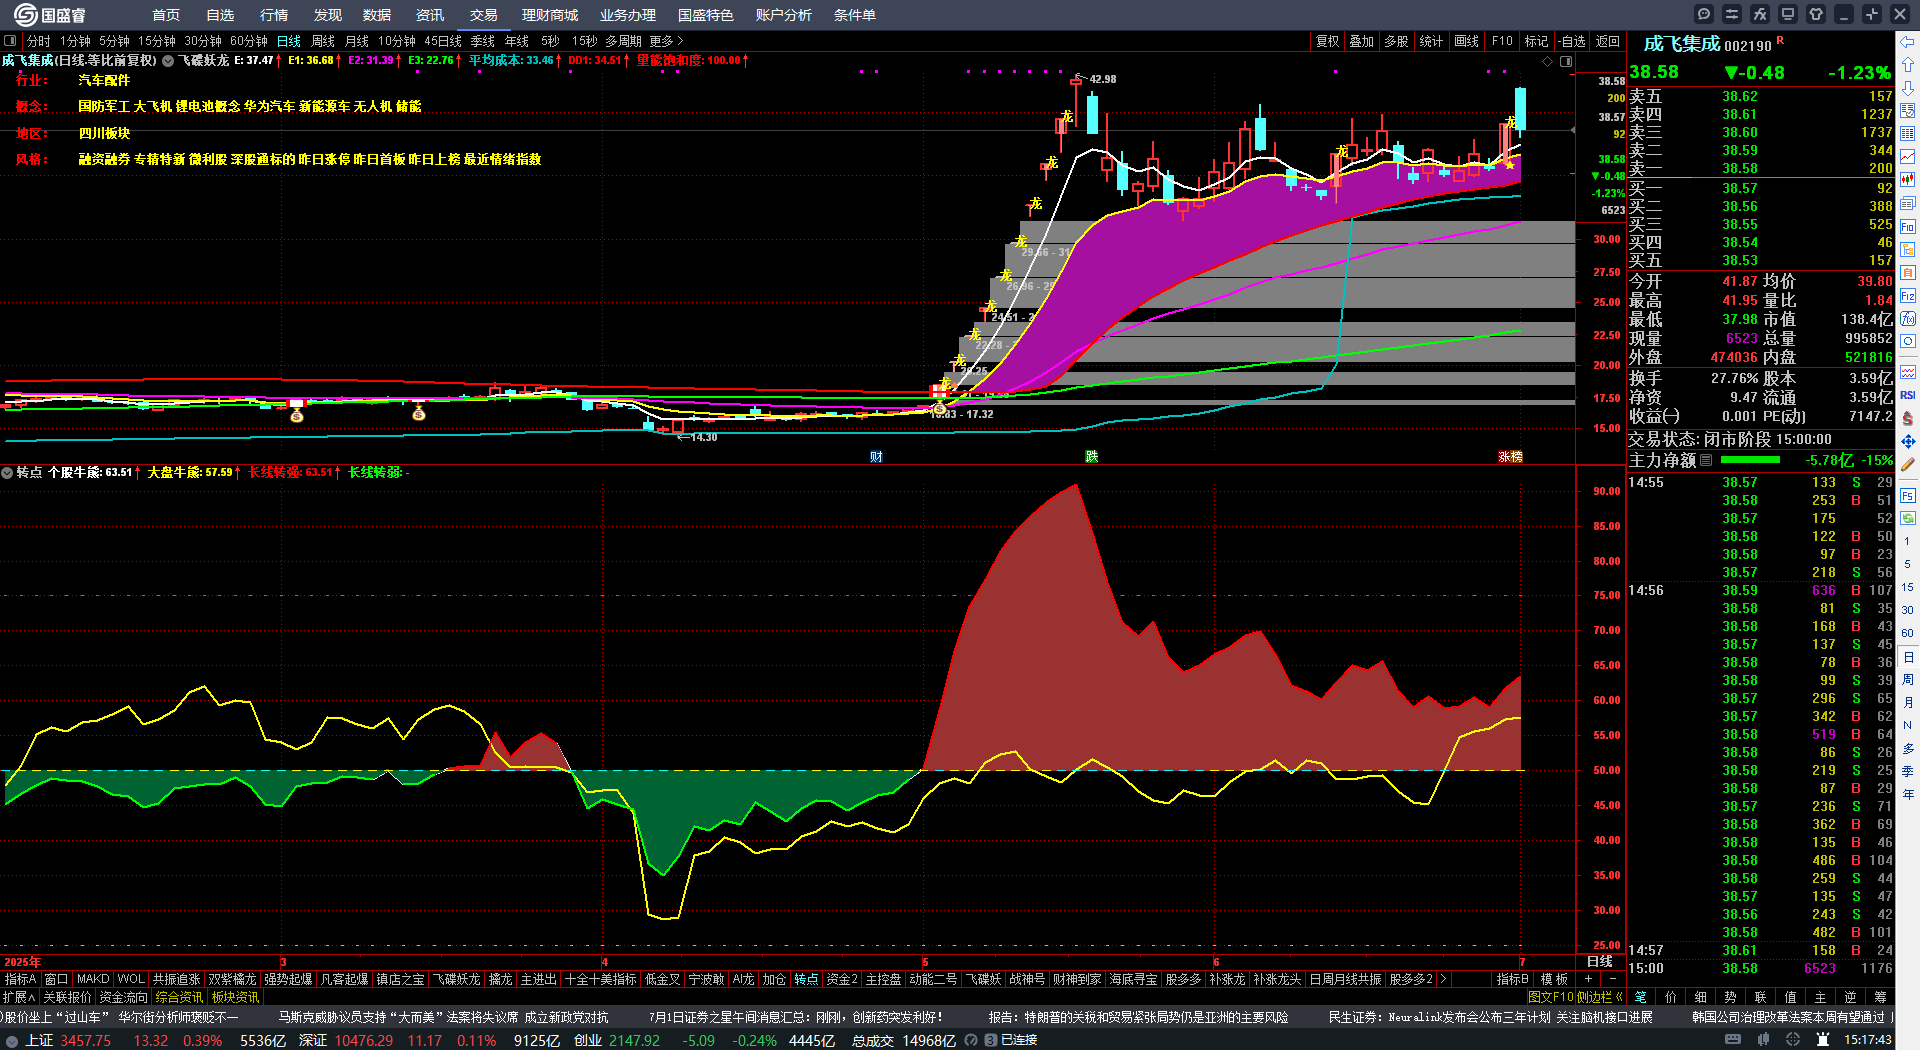The width and height of the screenshot is (1920, 1050).
Task: Open the 模板 template selector
Action: [1554, 979]
